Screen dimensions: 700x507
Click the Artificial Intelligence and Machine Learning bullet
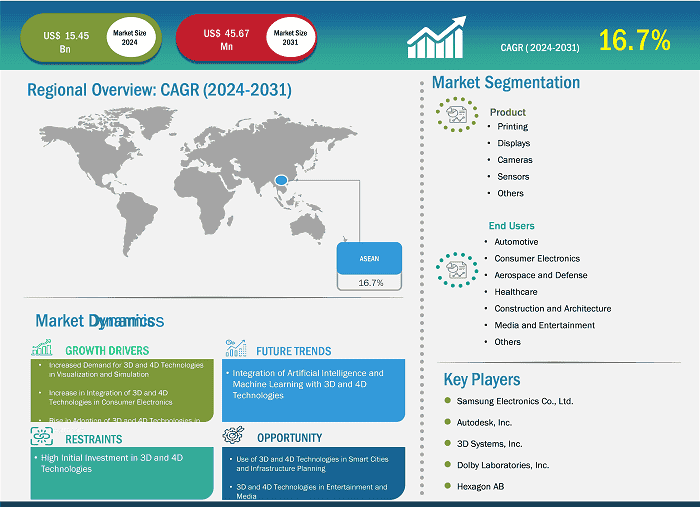click(x=308, y=384)
